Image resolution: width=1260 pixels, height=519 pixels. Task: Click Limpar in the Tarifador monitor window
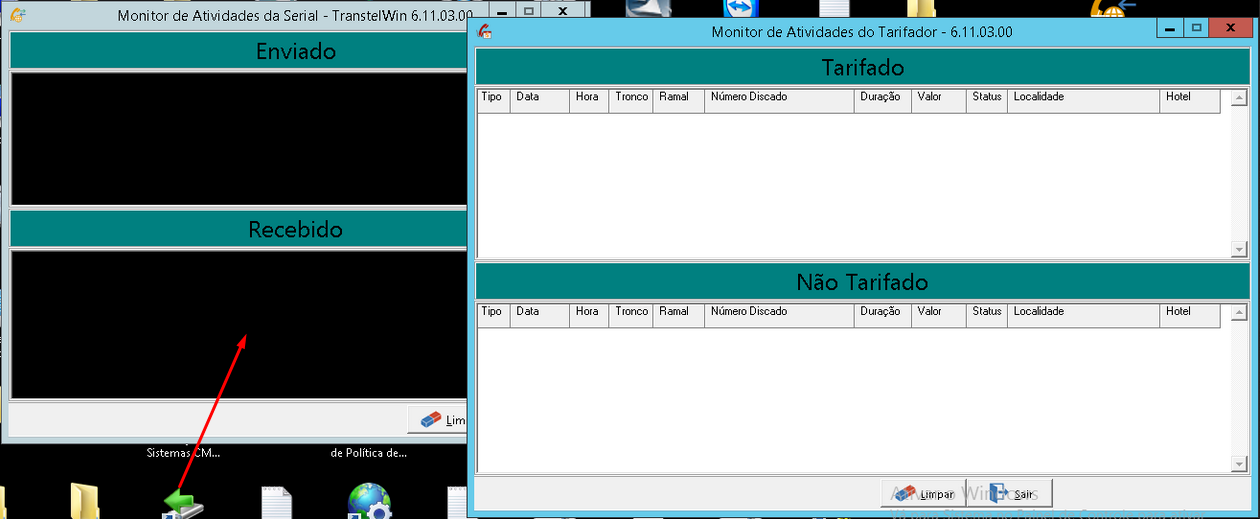924,494
